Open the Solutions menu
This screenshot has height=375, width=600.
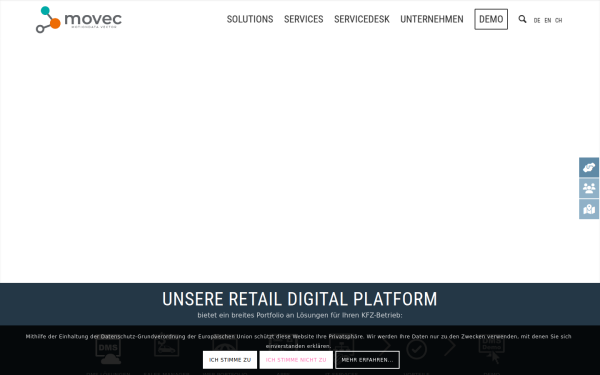click(250, 19)
